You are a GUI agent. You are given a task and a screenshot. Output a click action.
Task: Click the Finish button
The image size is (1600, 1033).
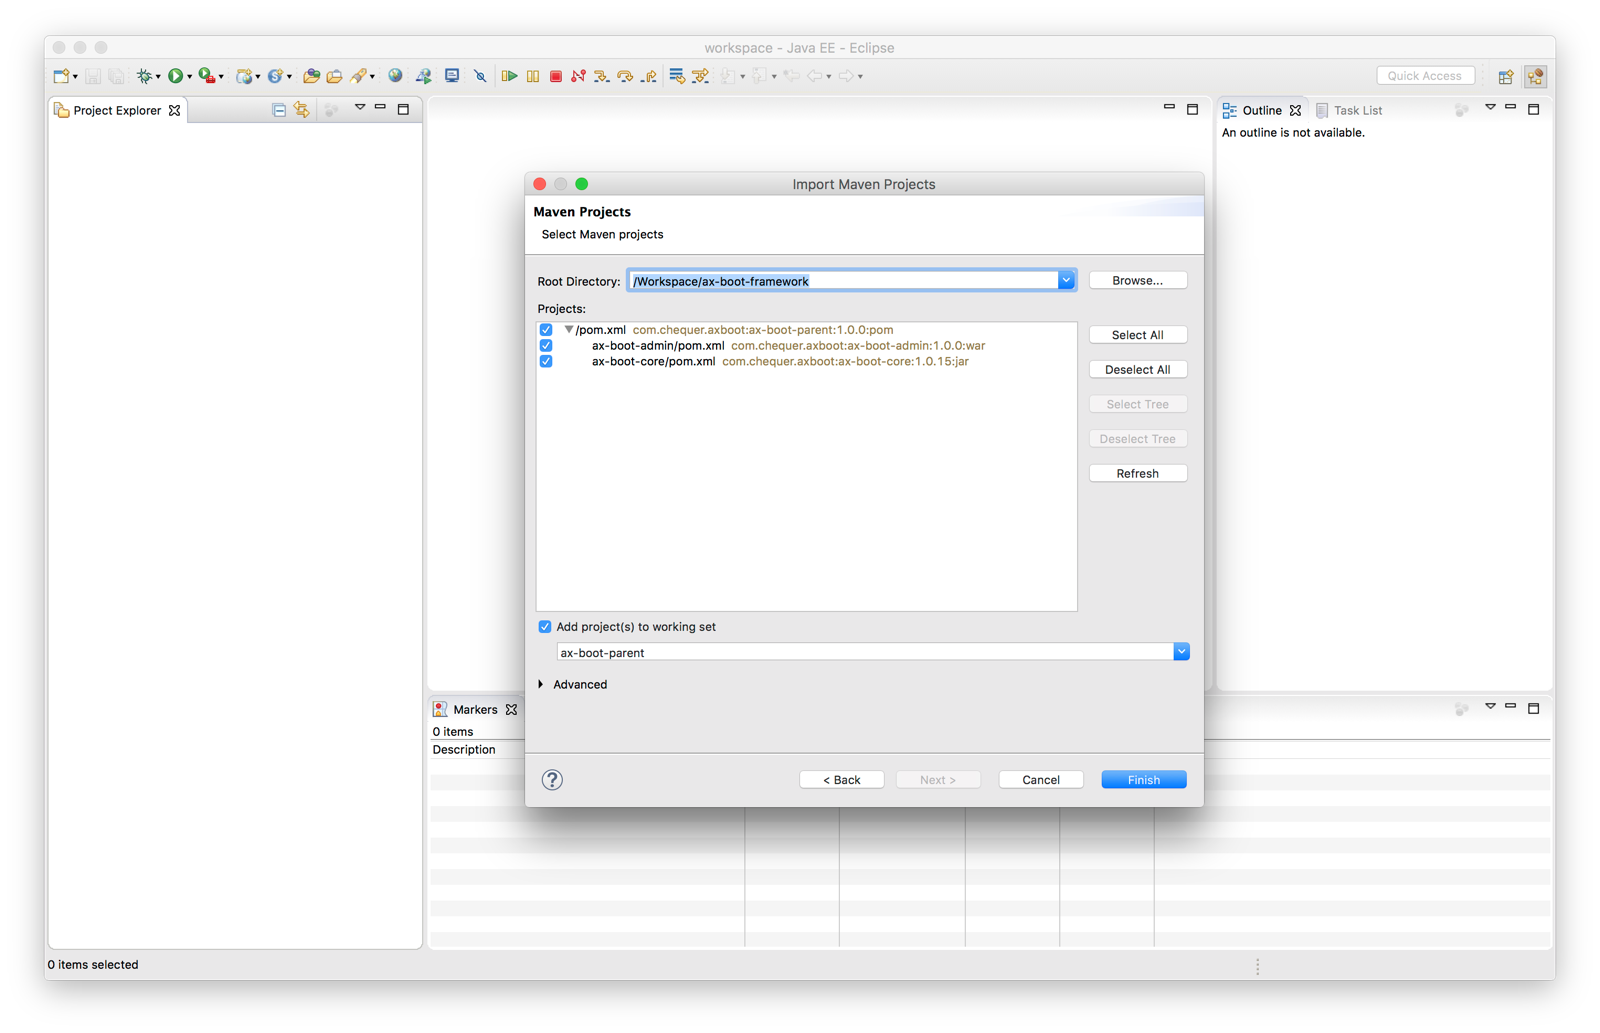1144,780
